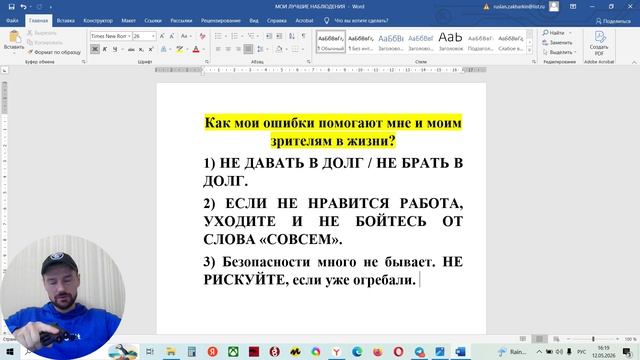Click the Replace (Заменить) button

coord(558,42)
